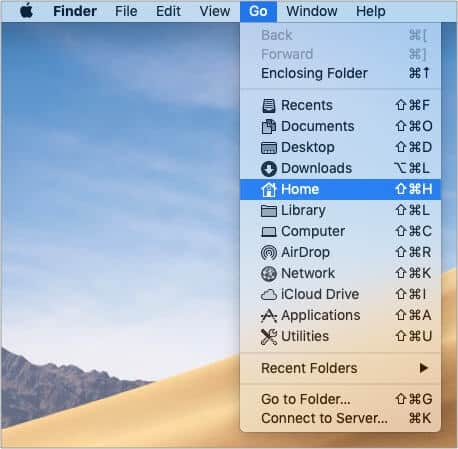Viewport: 458px width, 449px height.
Task: Select Connect to Server… option
Action: (340, 418)
